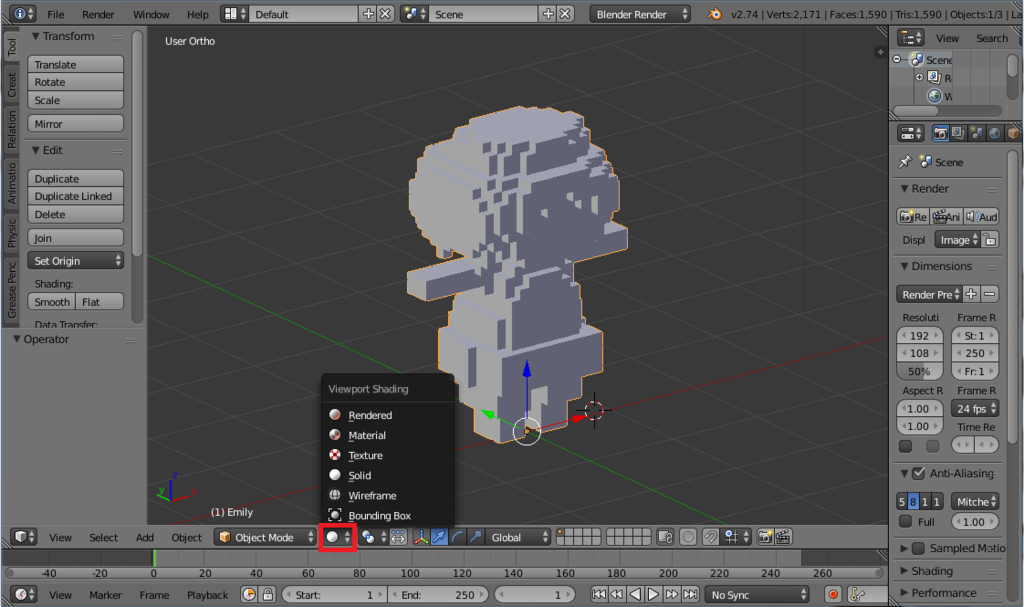Open the keying set key icon
Screen dimensions: 1024x607
[857, 595]
